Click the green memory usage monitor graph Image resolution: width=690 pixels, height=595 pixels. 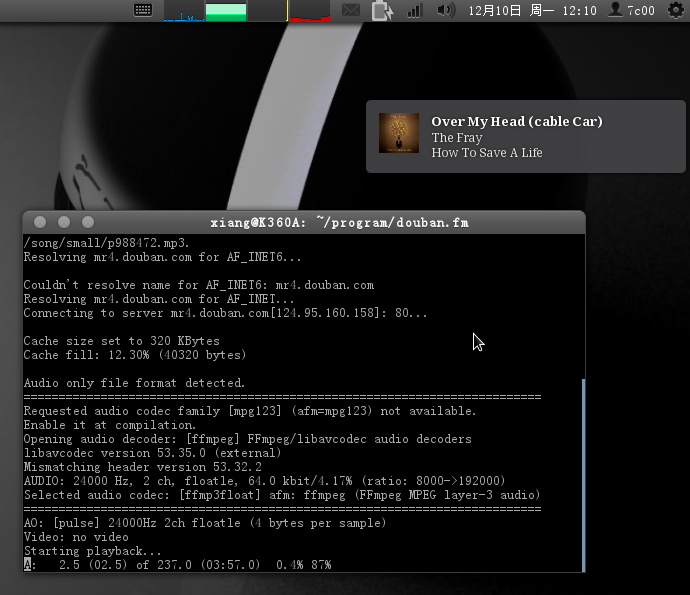pyautogui.click(x=226, y=11)
